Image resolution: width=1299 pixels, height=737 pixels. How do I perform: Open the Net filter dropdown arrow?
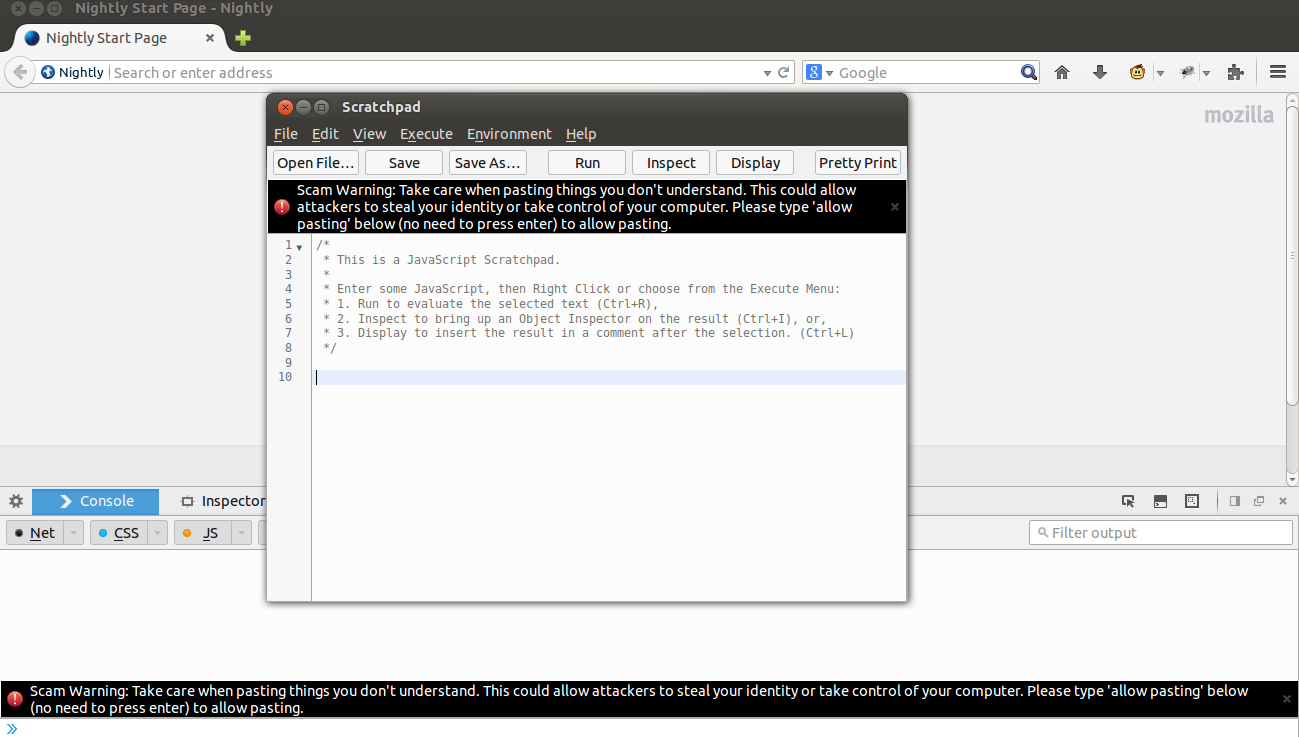(73, 533)
